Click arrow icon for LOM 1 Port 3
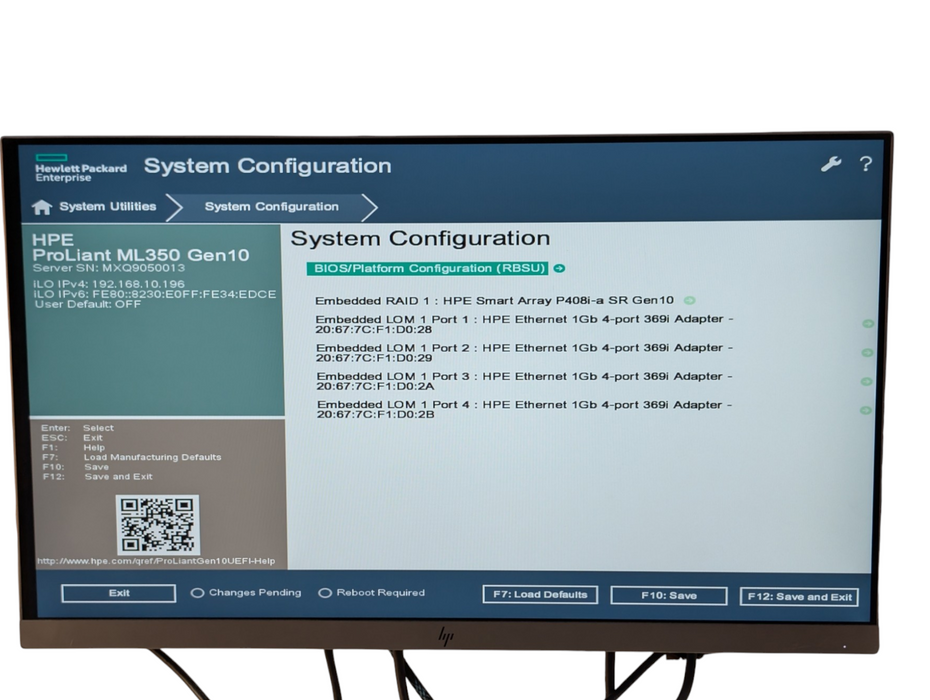930x700 pixels. coord(867,381)
